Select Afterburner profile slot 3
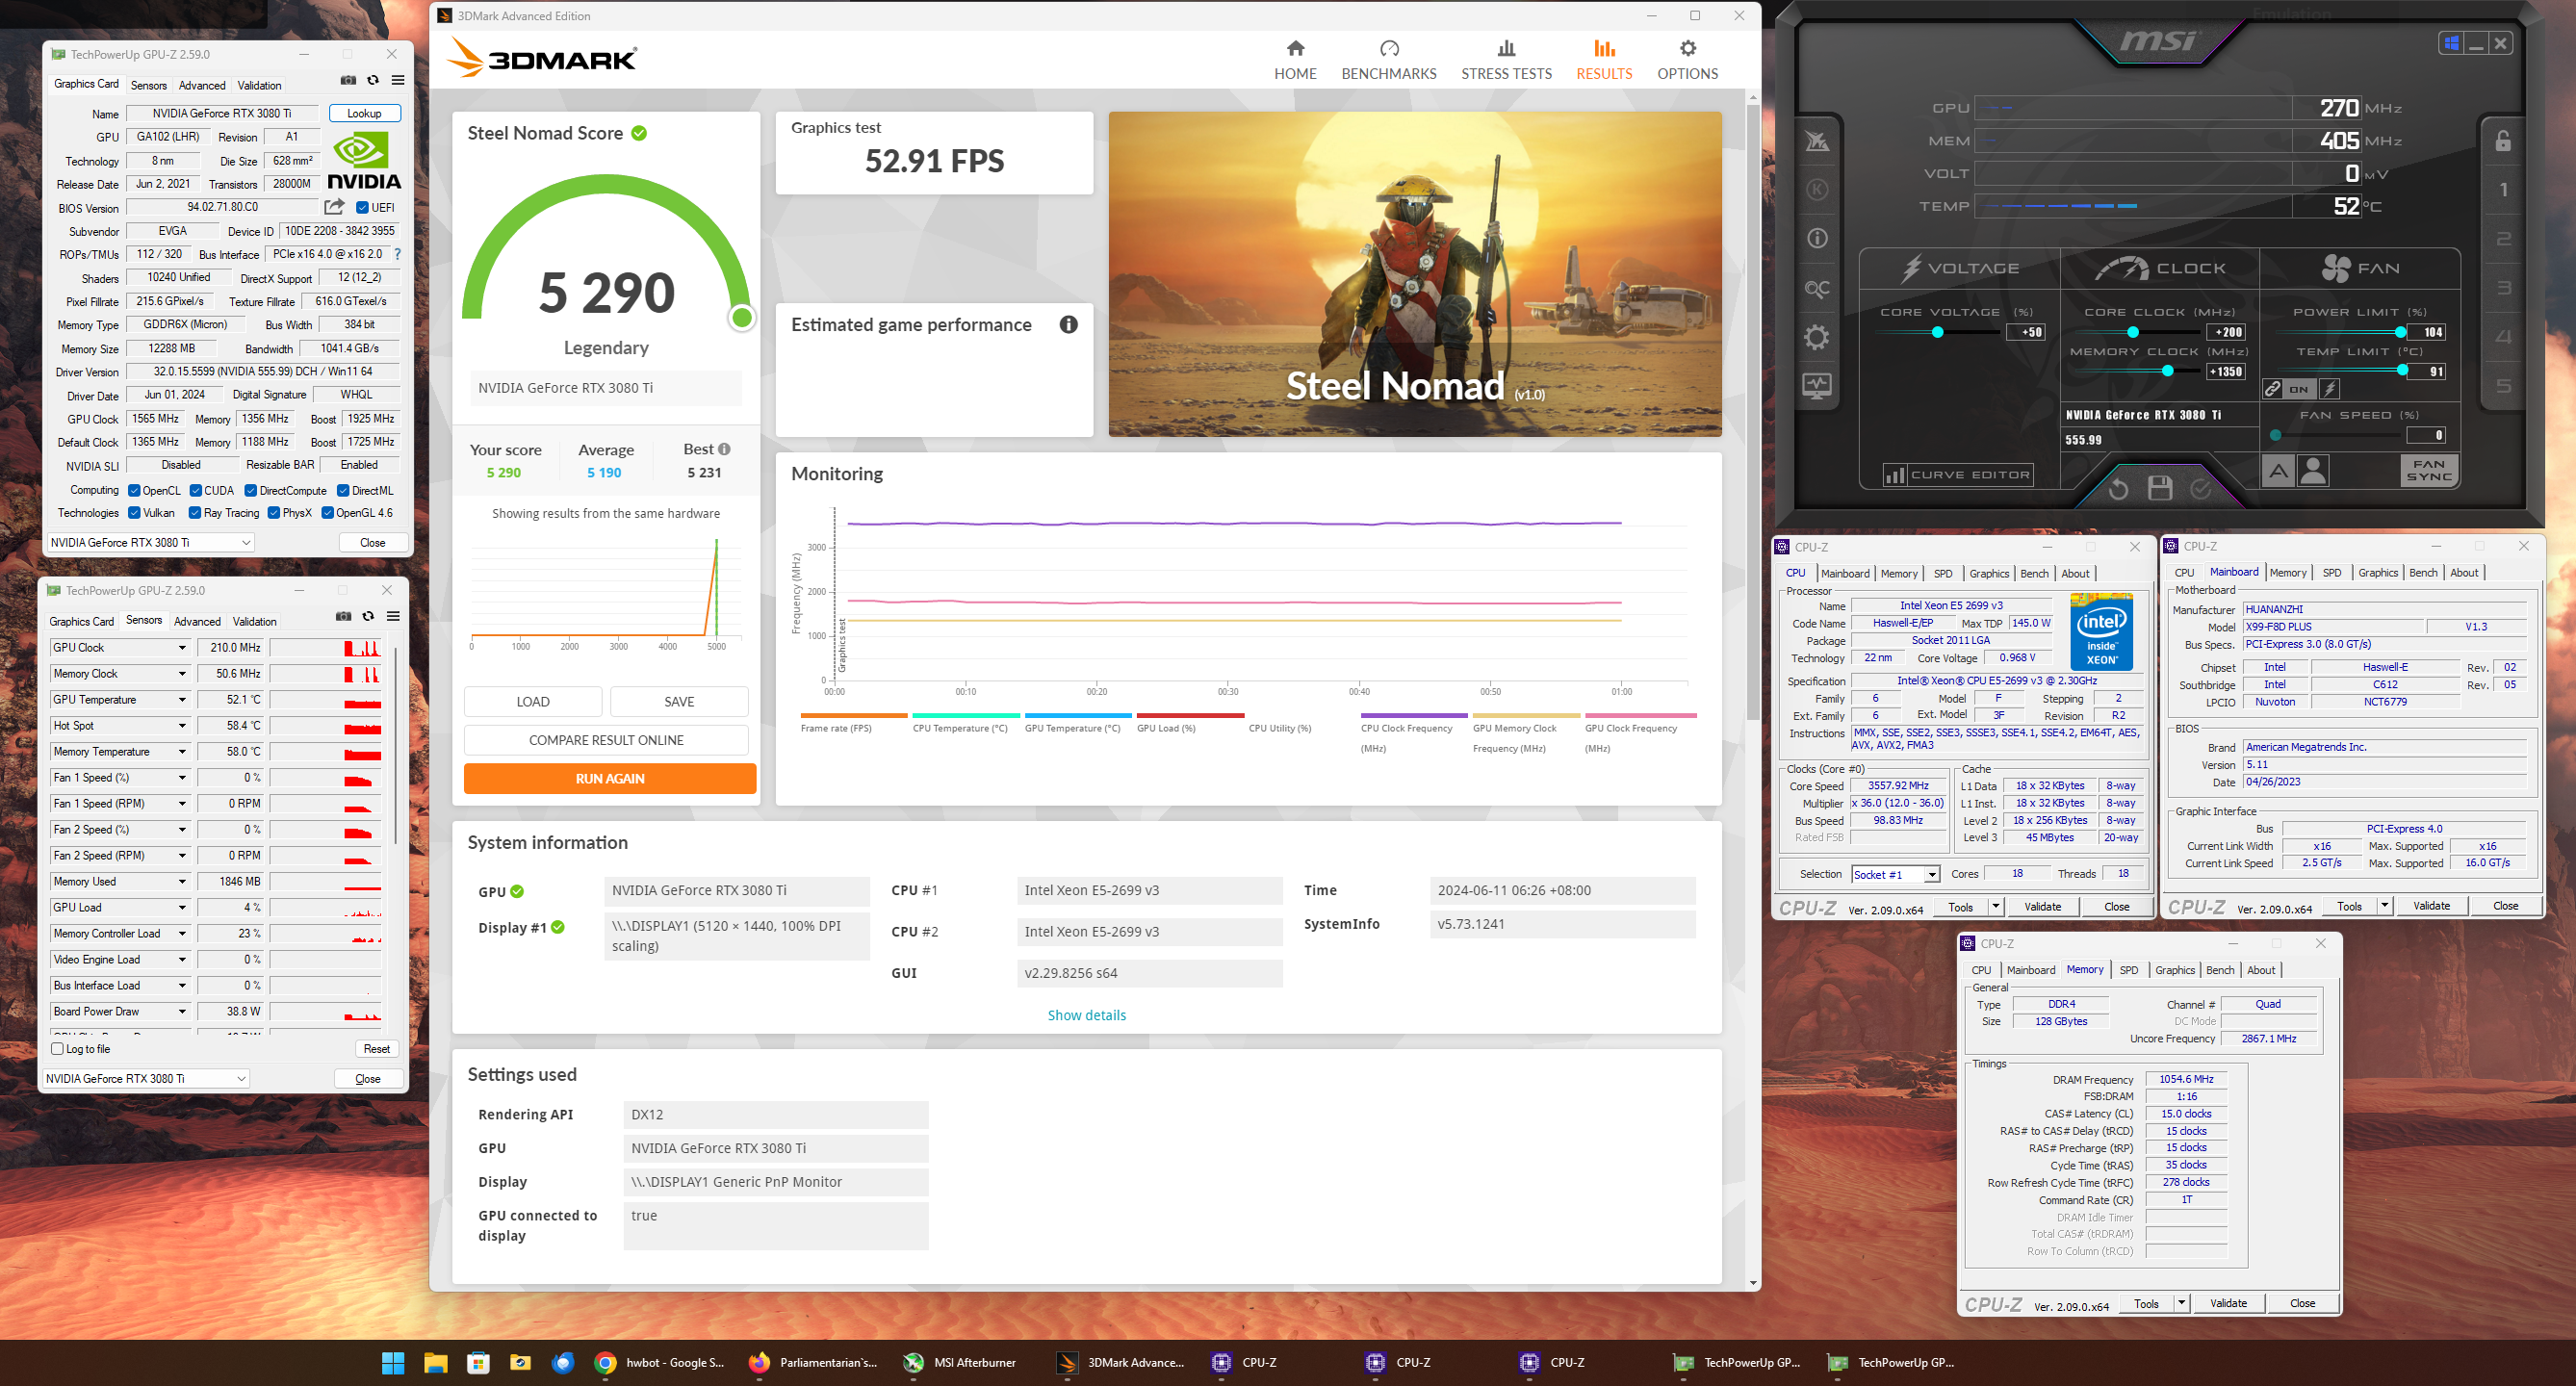The image size is (2576, 1386). point(2503,288)
